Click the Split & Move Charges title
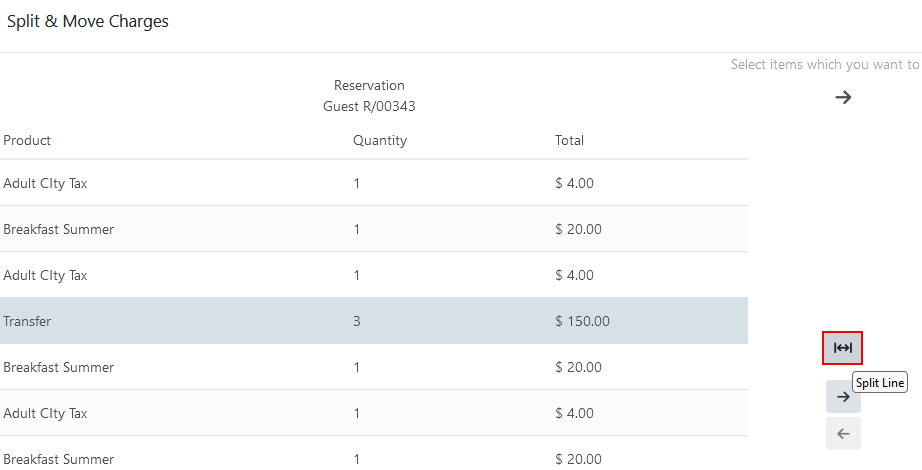 coord(88,21)
